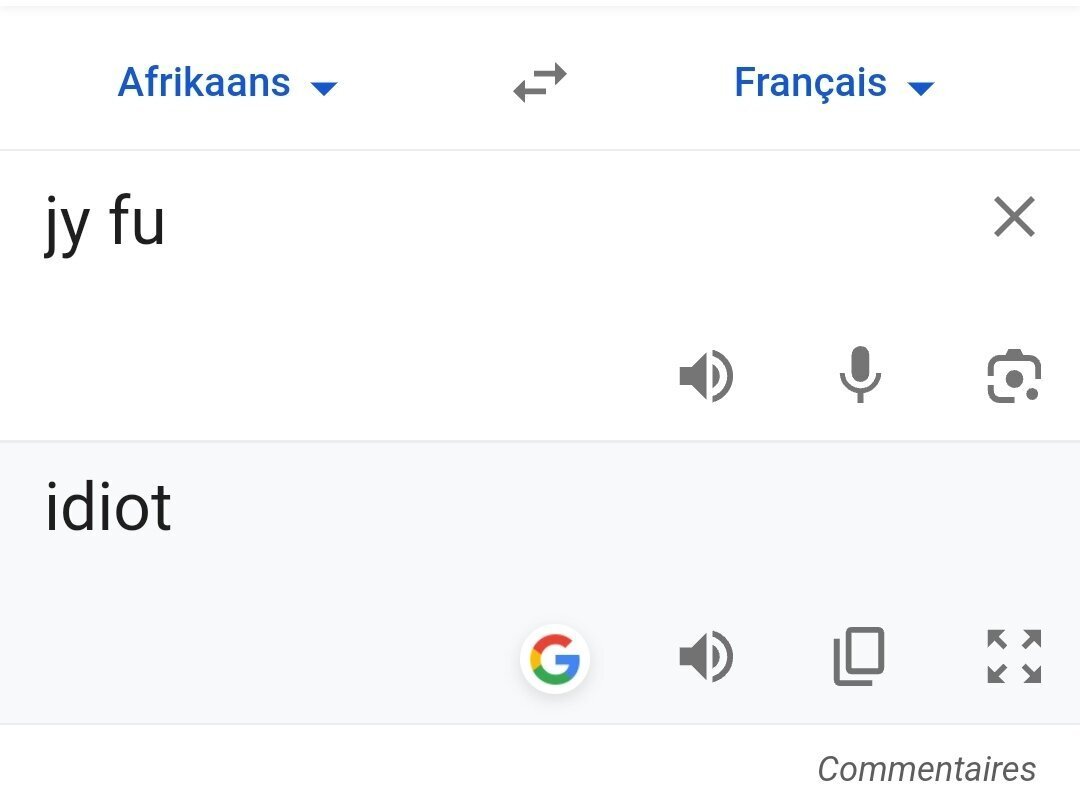The width and height of the screenshot is (1080, 796).
Task: Open the Commentaires feedback link
Action: coord(926,768)
